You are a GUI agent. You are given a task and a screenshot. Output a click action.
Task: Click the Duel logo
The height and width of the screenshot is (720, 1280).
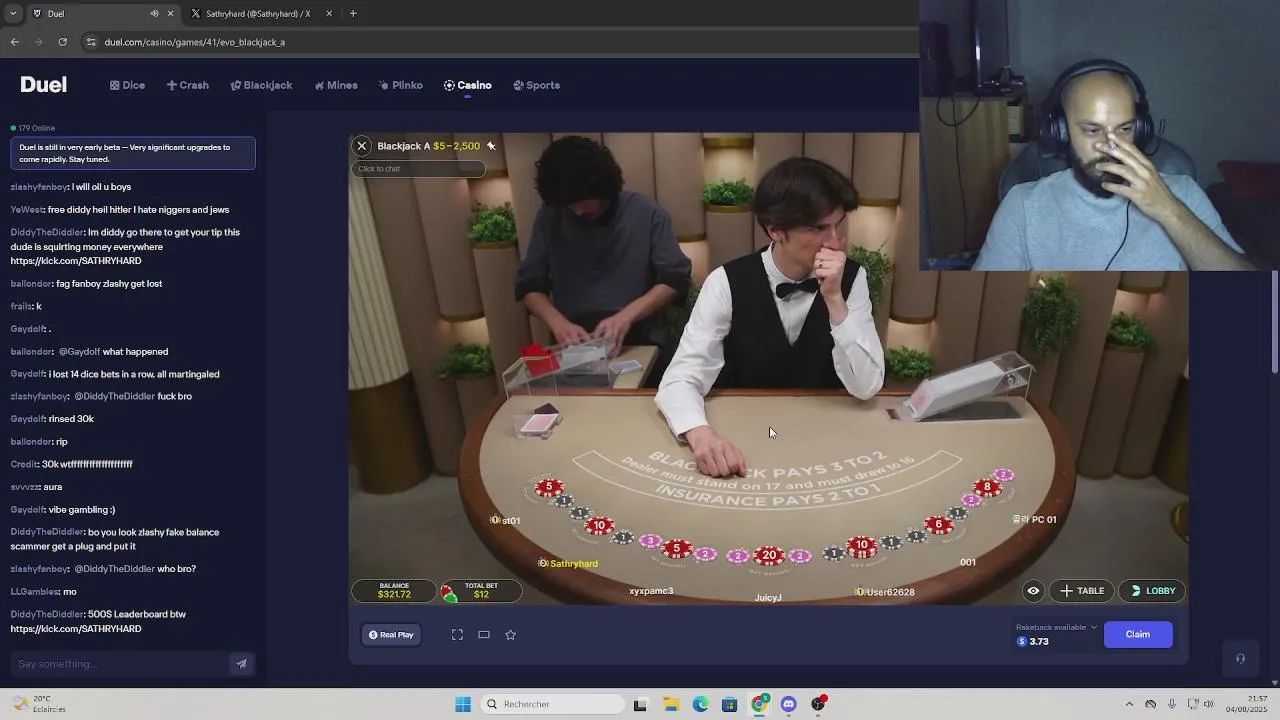click(43, 85)
